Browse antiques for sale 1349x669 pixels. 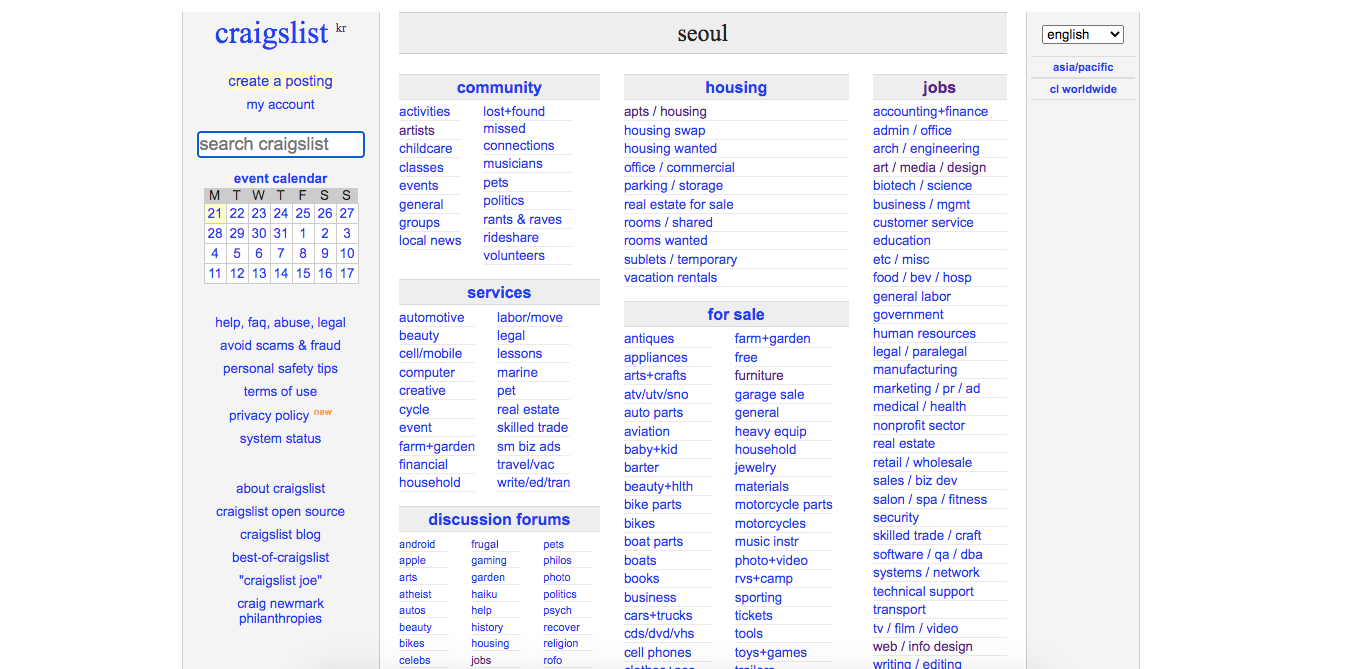coord(649,338)
